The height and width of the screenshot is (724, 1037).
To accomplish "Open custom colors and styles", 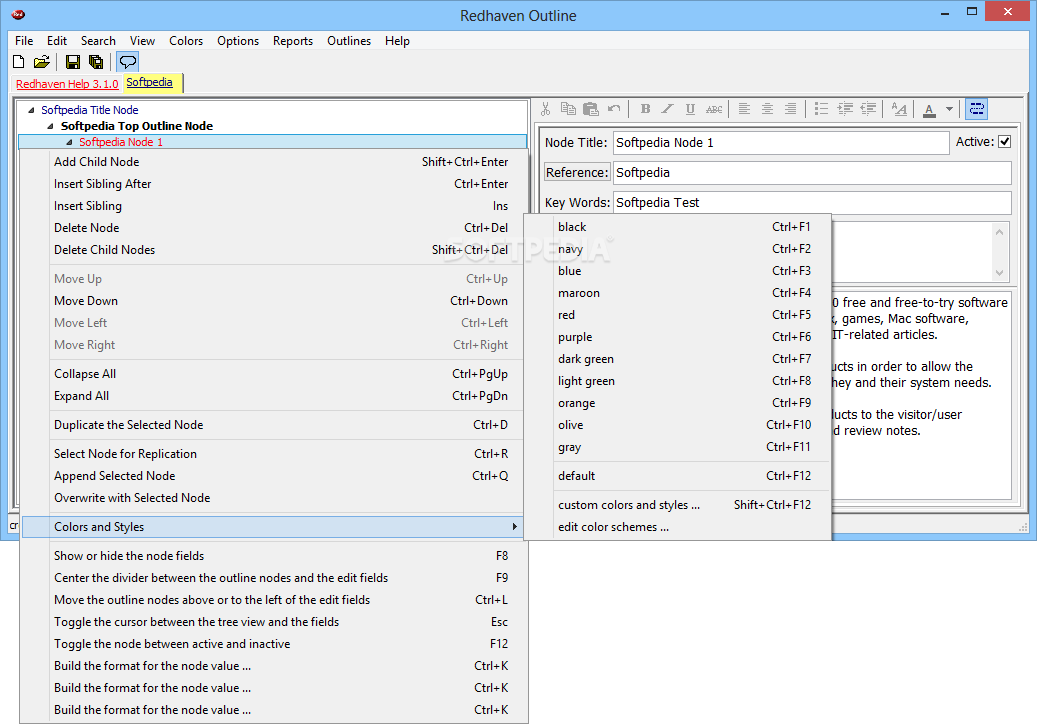I will tap(678, 505).
